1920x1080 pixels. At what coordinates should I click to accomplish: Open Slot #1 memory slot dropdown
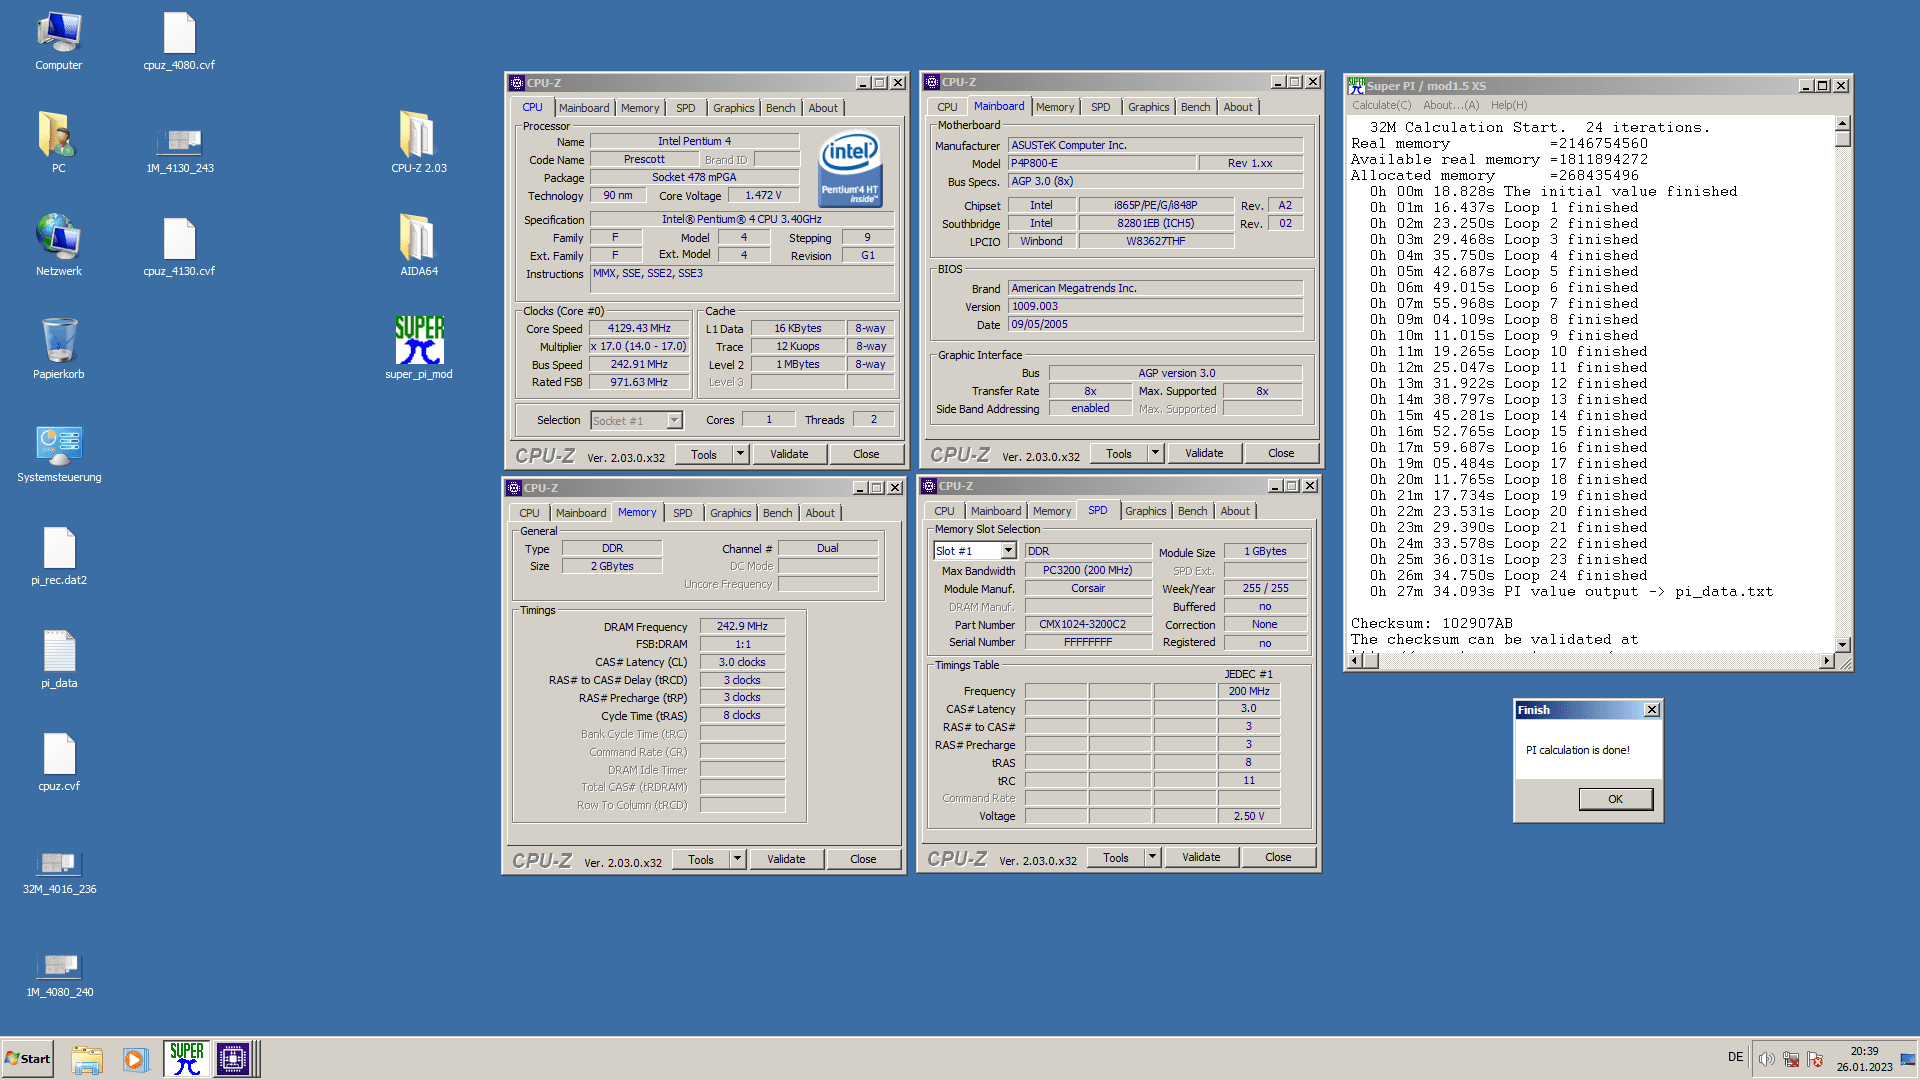coord(1008,551)
